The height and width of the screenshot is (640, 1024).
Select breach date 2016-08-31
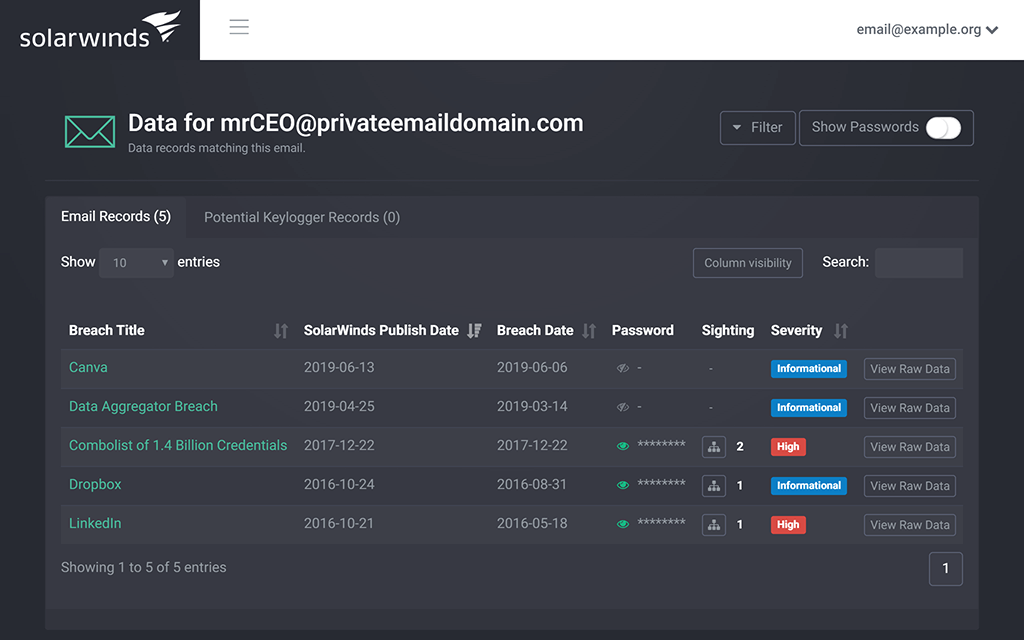pyautogui.click(x=532, y=485)
